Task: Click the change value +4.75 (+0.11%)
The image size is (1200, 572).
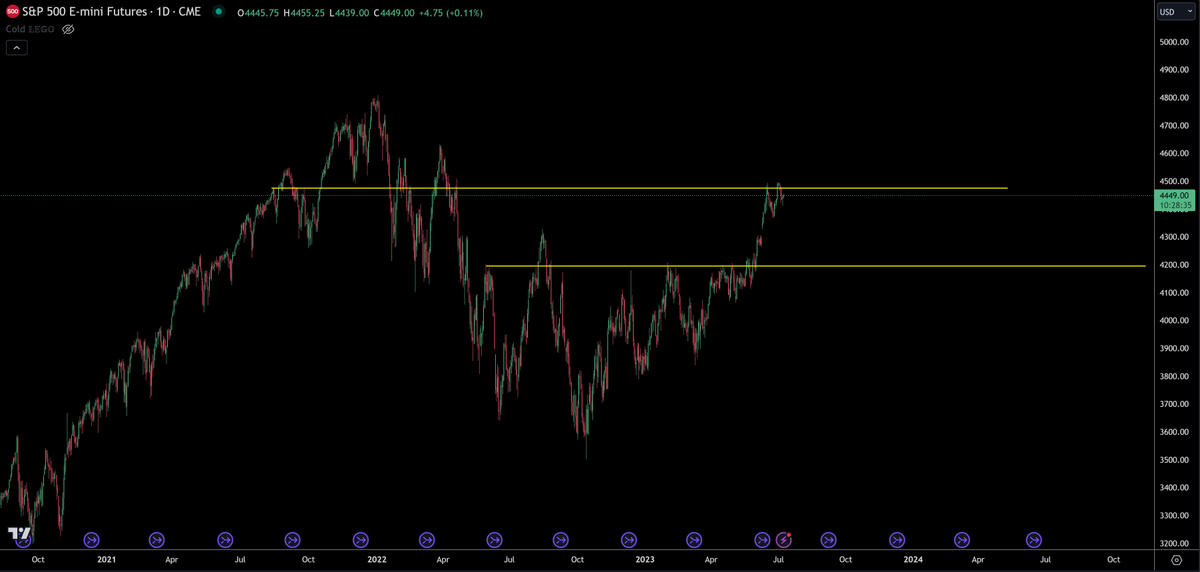Action: tap(449, 13)
